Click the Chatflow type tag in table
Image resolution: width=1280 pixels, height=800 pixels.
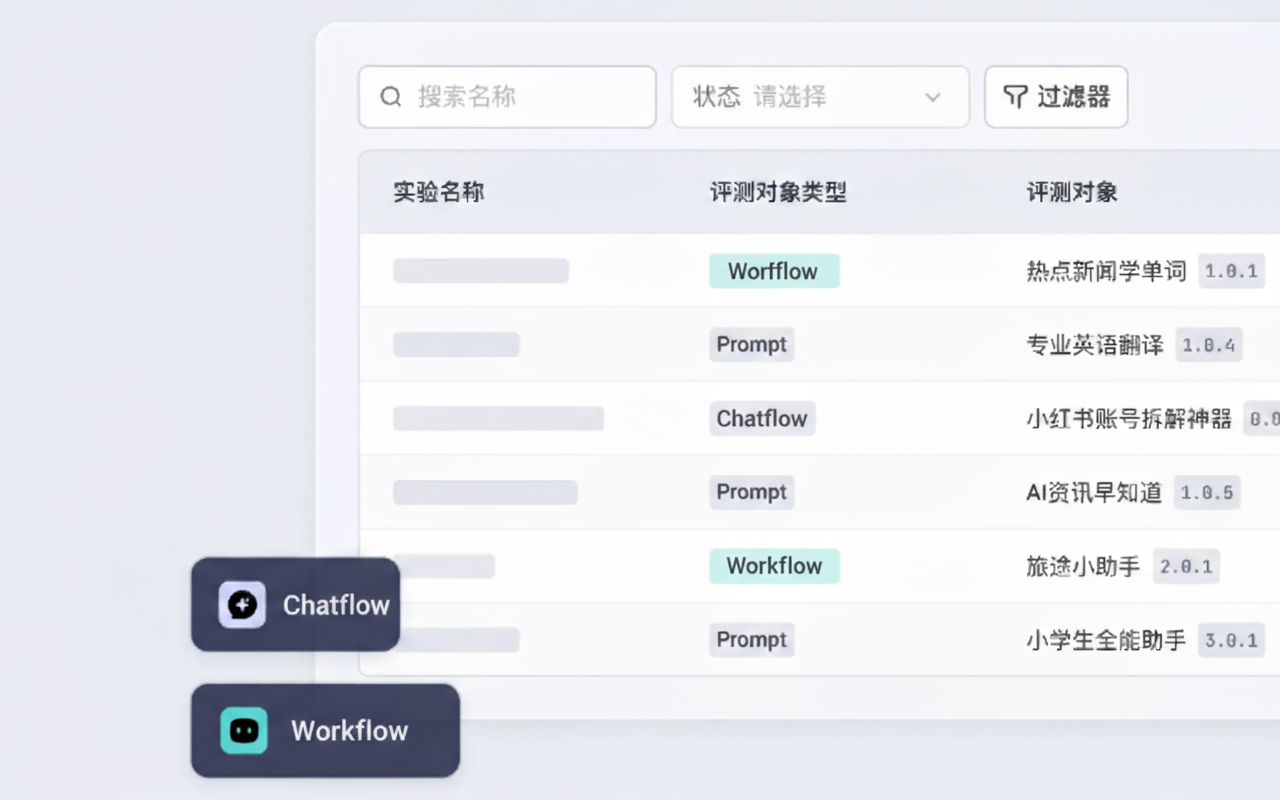coord(762,418)
